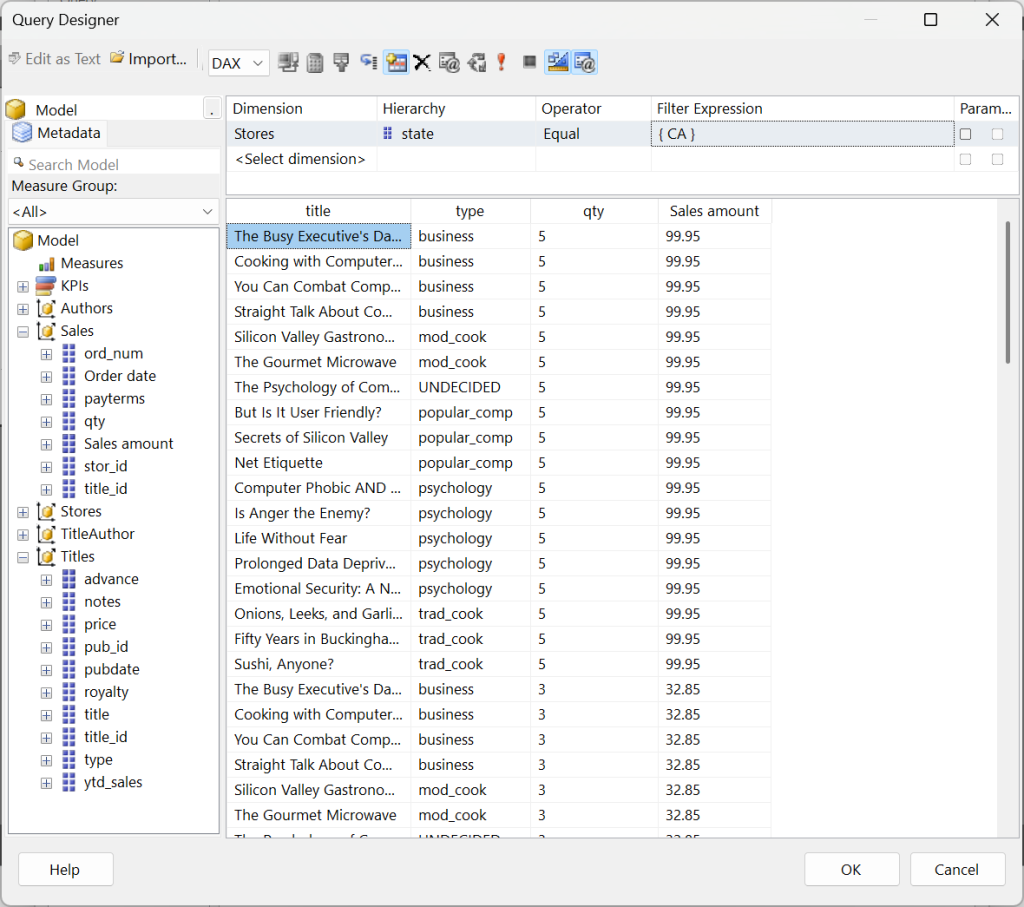1024x907 pixels.
Task: Run query with red exclamation icon
Action: point(501,63)
